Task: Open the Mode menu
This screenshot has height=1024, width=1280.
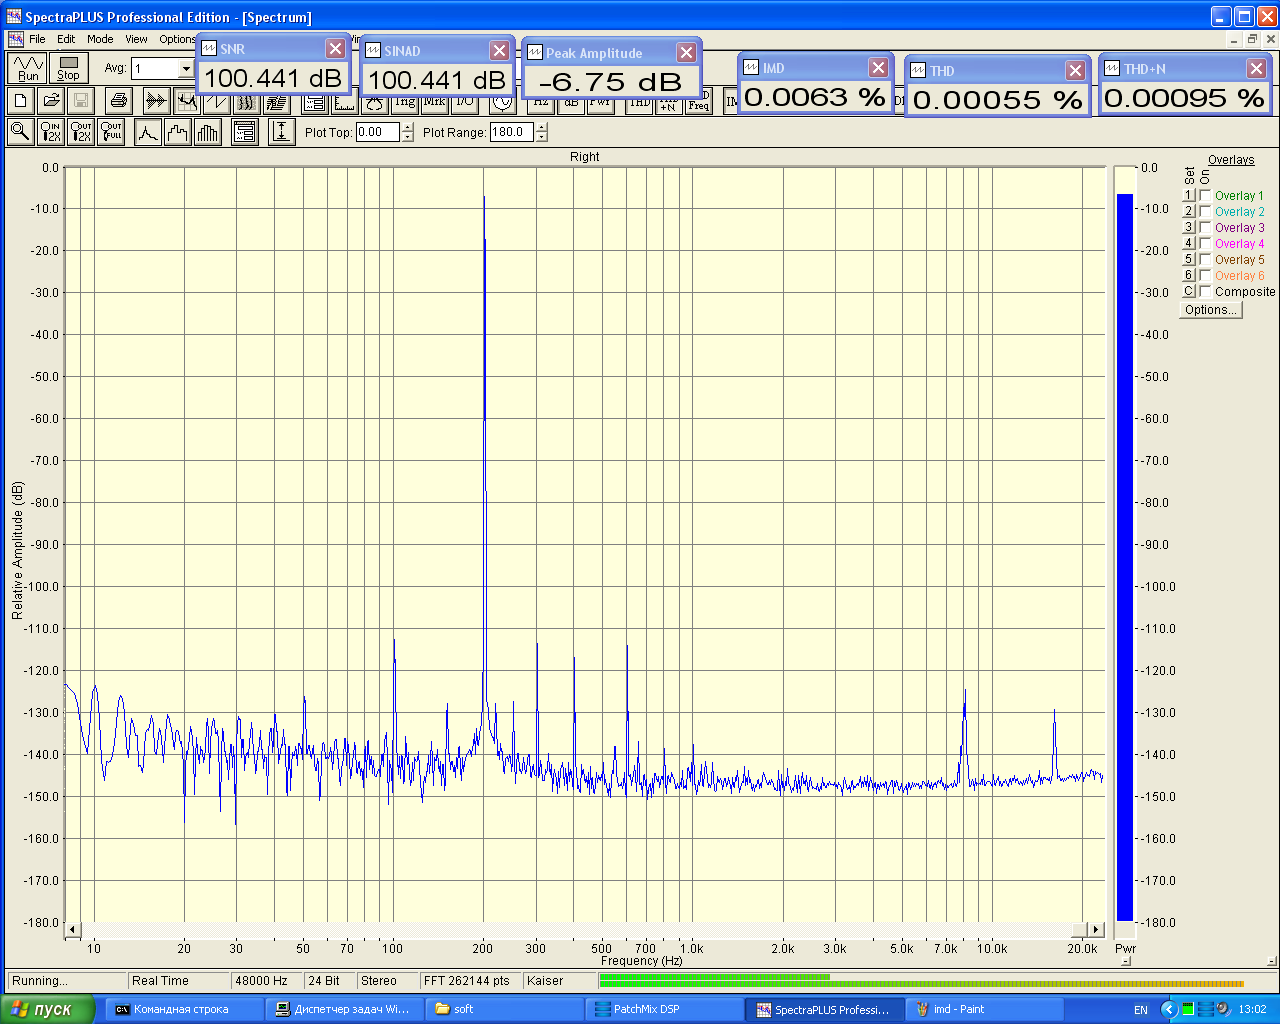Action: click(100, 39)
